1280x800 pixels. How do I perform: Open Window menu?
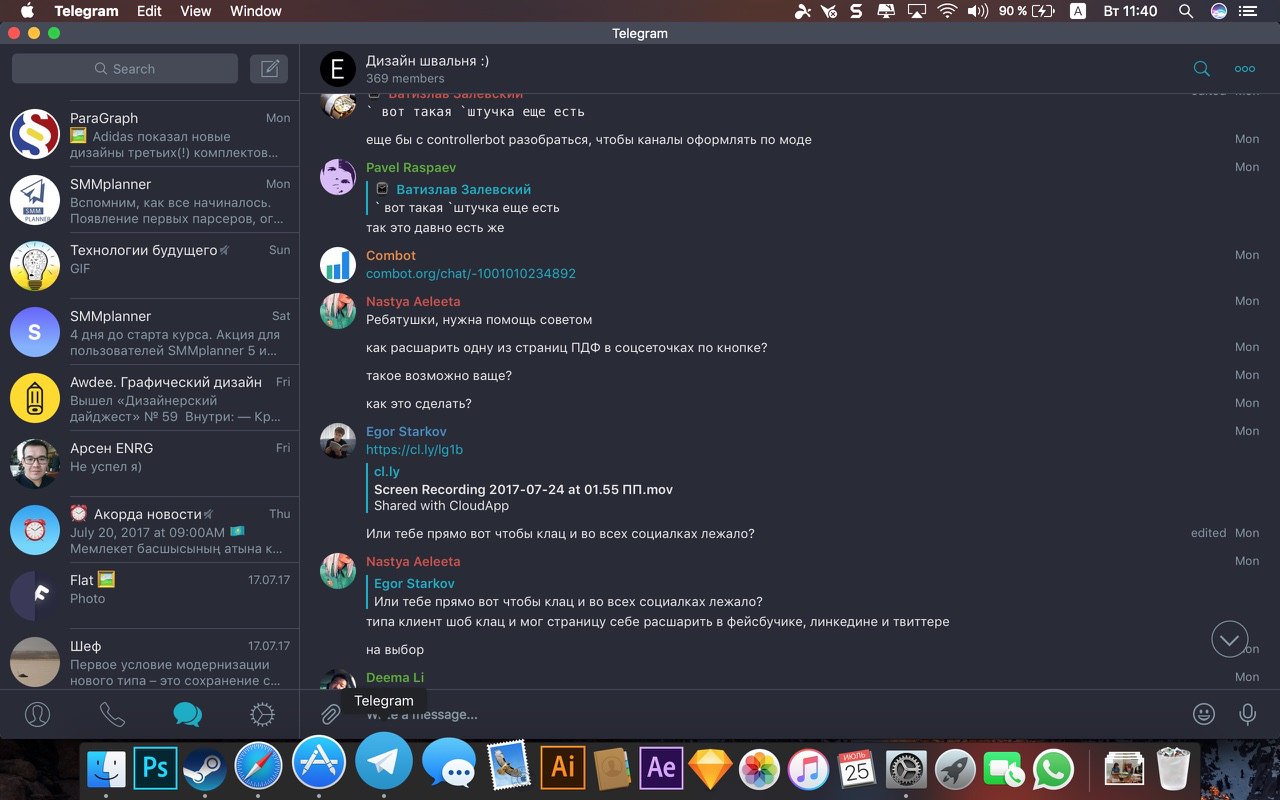[255, 11]
